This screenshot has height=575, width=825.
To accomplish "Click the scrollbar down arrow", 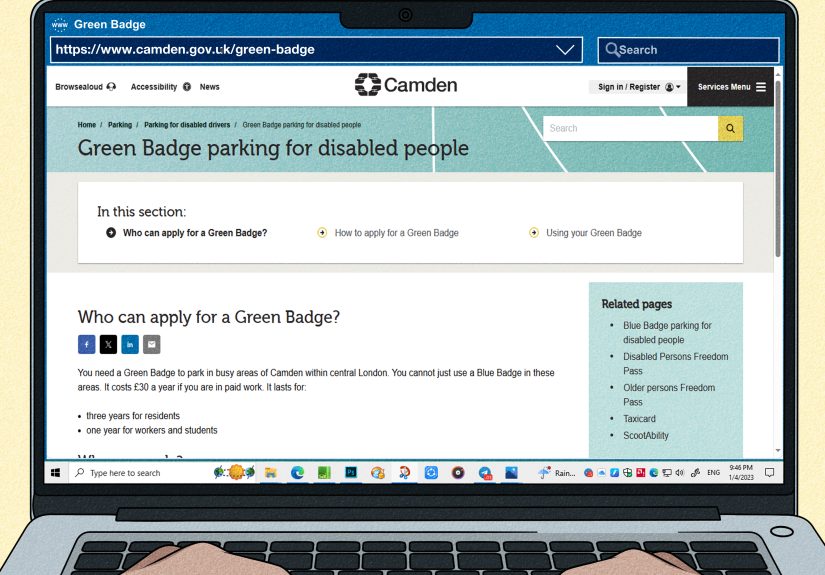I will pos(778,451).
